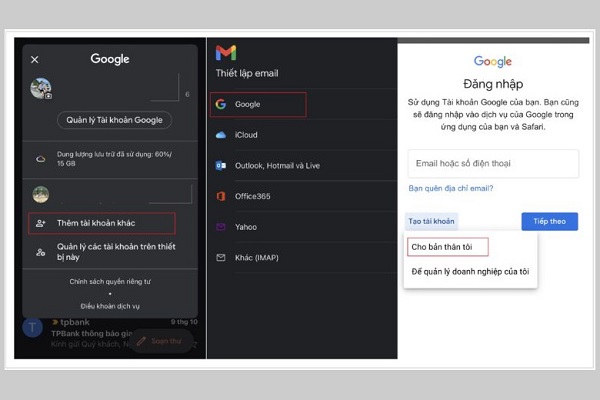Click the add-person icon beside Thêm tài khoản khác
The width and height of the screenshot is (600, 400).
click(40, 224)
